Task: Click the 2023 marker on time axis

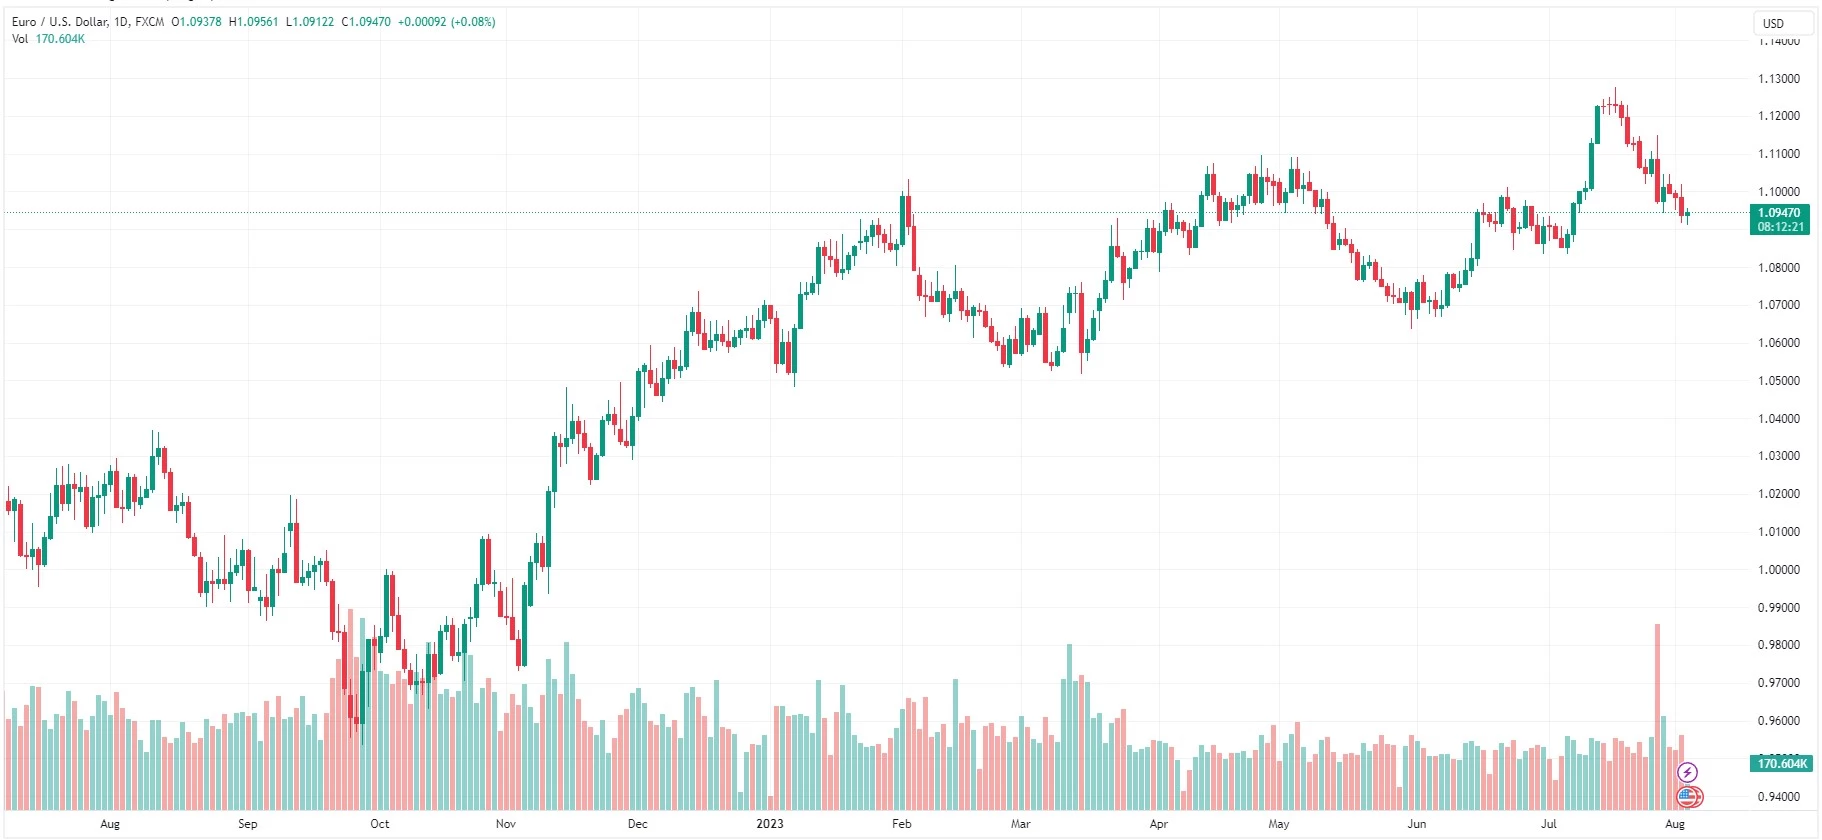Action: (769, 824)
